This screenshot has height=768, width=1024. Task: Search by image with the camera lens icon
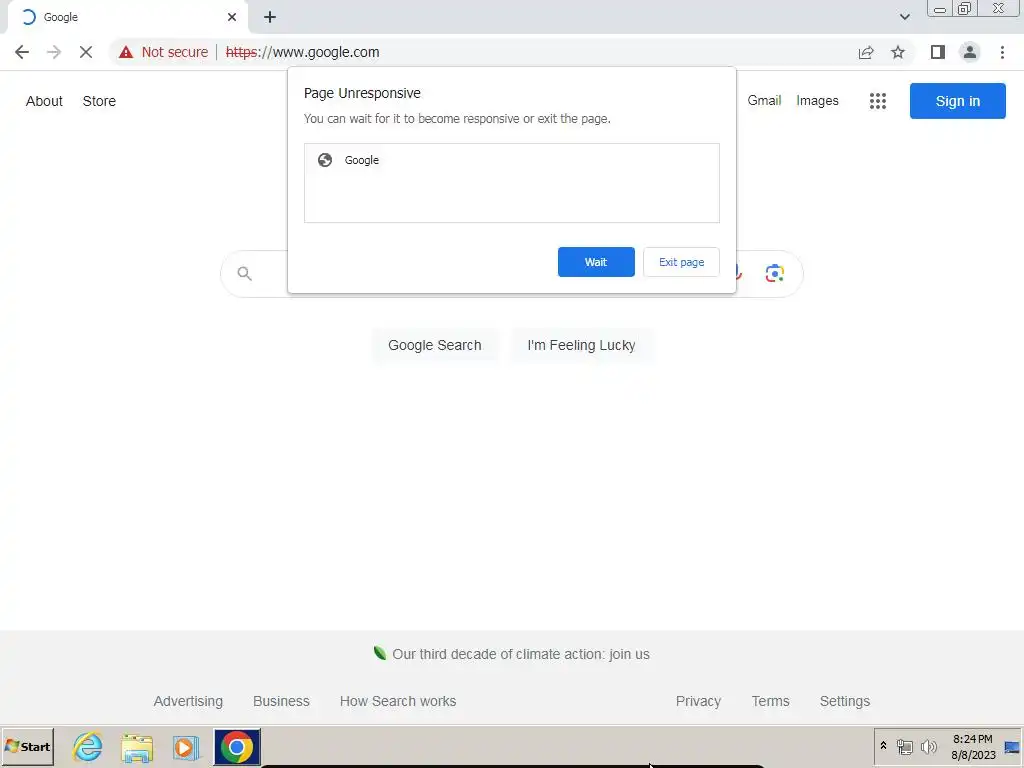775,273
